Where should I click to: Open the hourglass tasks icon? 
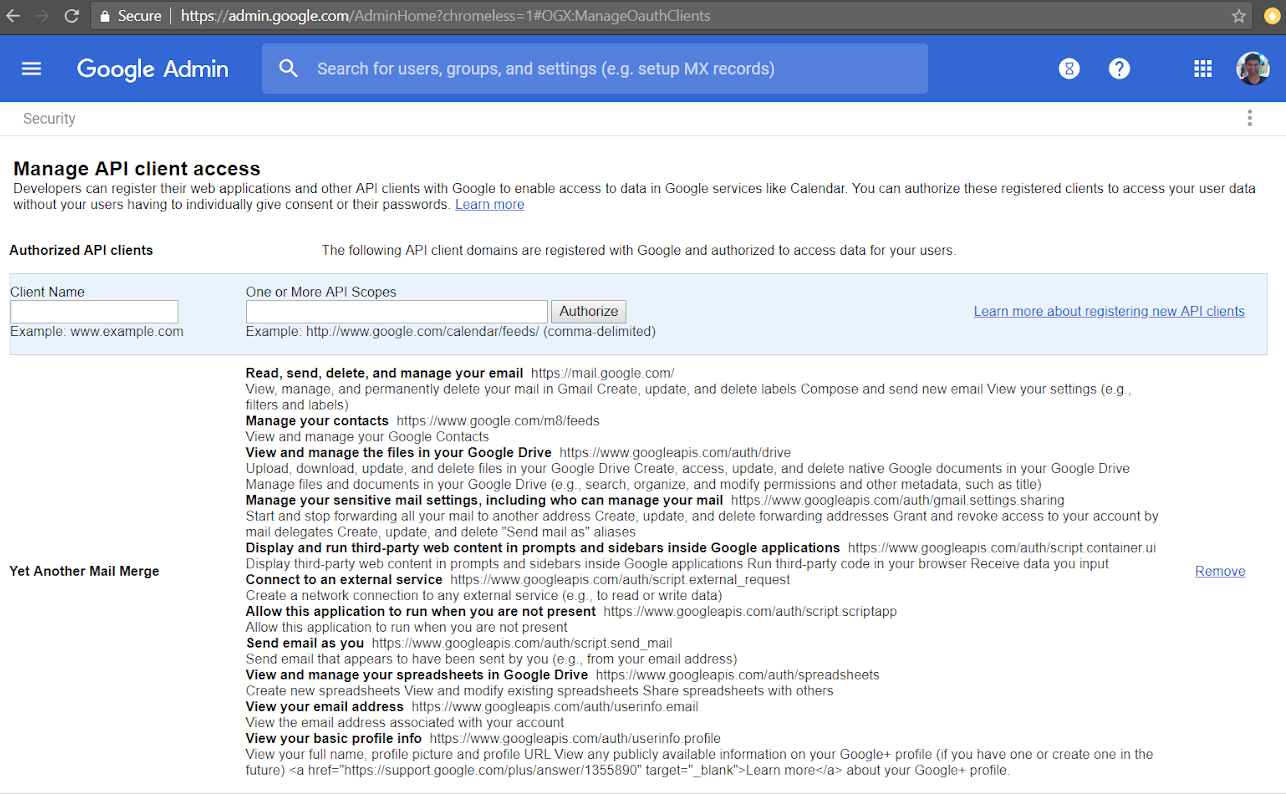coord(1069,69)
